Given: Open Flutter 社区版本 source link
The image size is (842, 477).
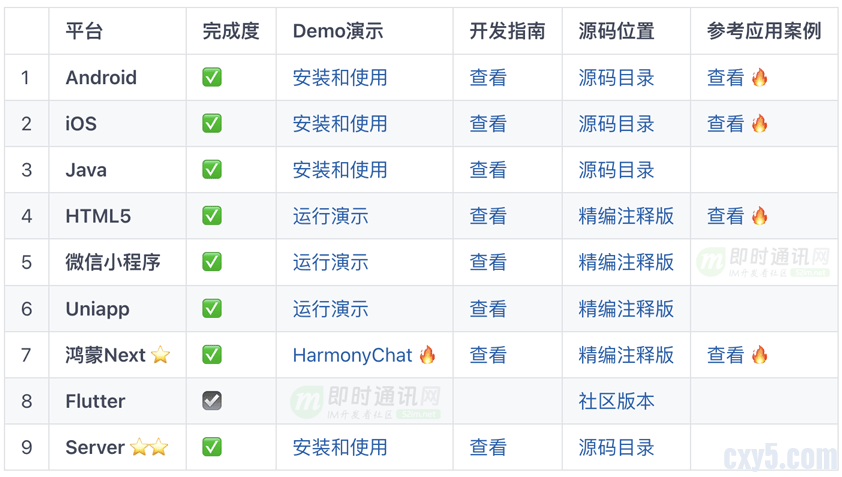Looking at the screenshot, I should click(616, 401).
